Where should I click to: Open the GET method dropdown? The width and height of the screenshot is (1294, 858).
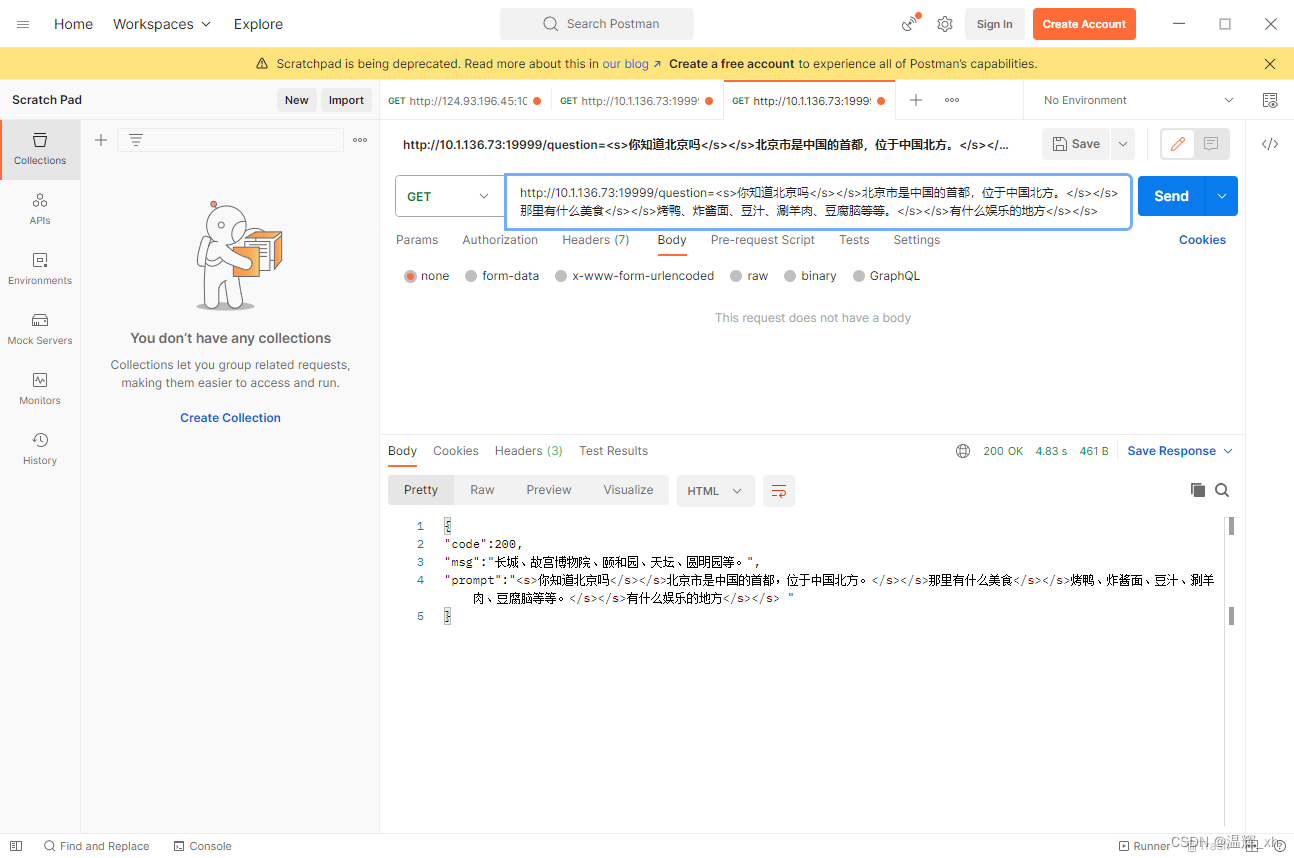coord(449,197)
